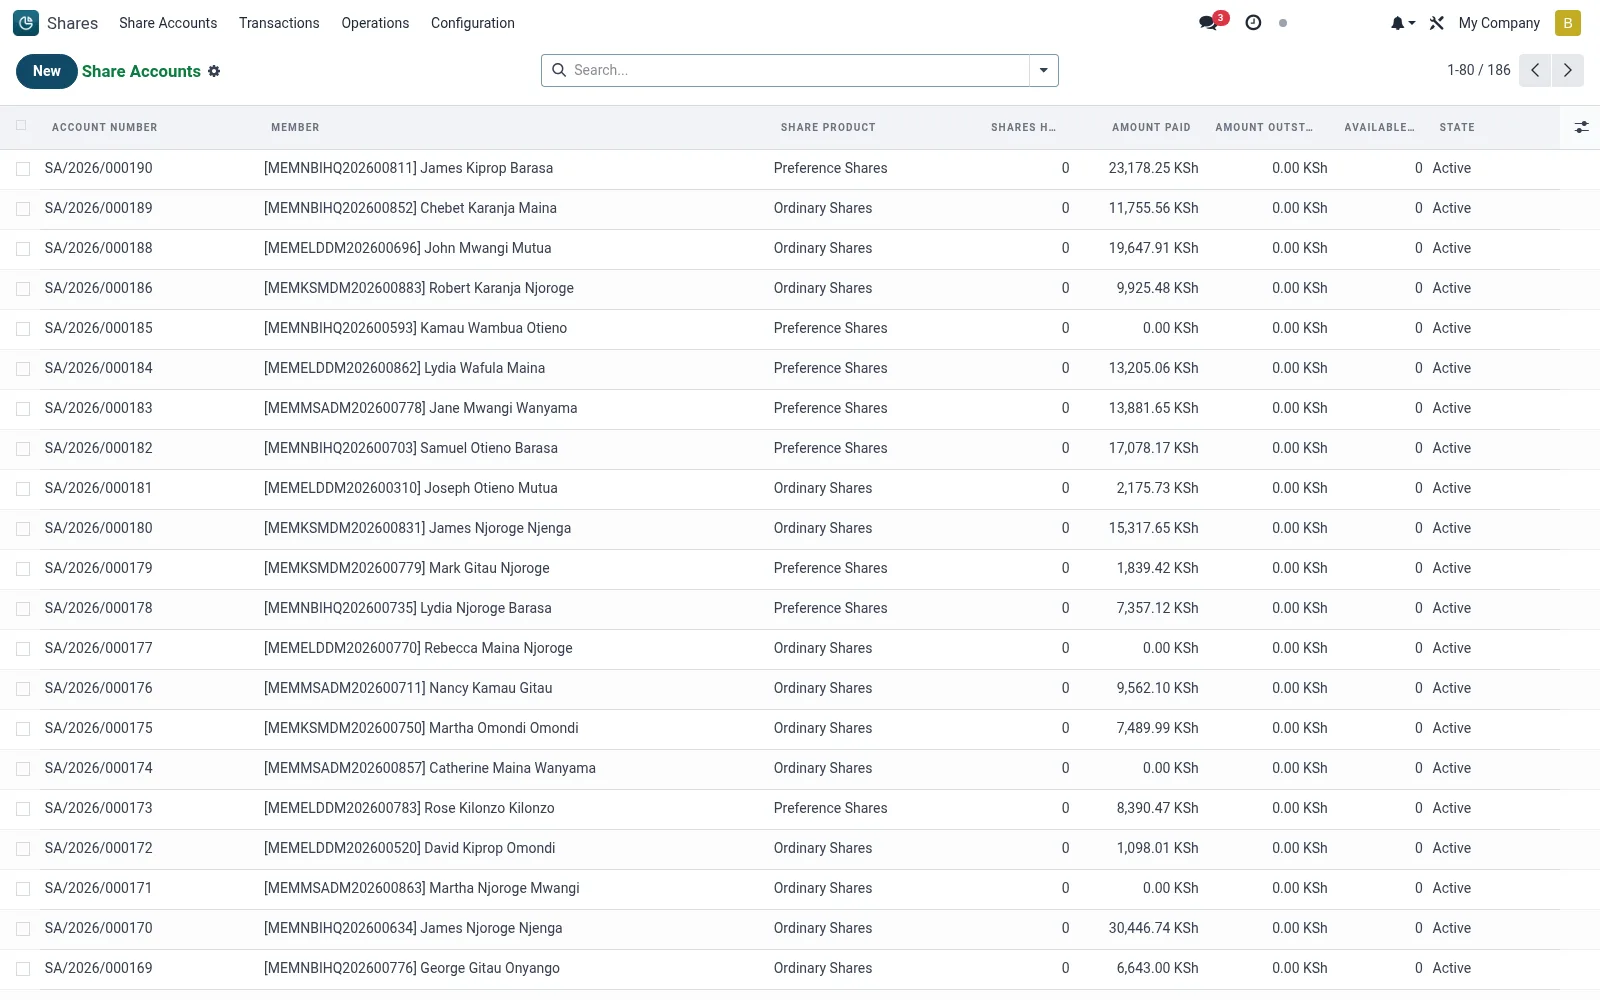Open the developer tools wrench icon
Viewport: 1600px width, 1000px height.
(x=1437, y=23)
